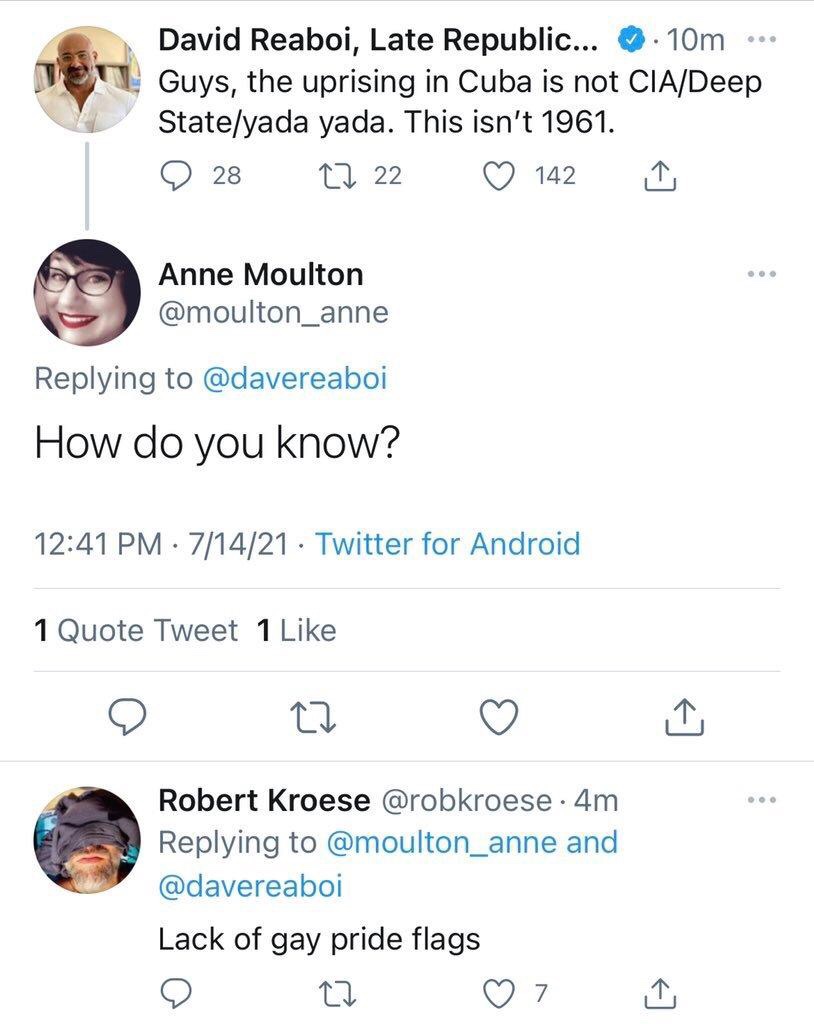
Task: Share Robert Kroese's reply
Action: (x=660, y=993)
